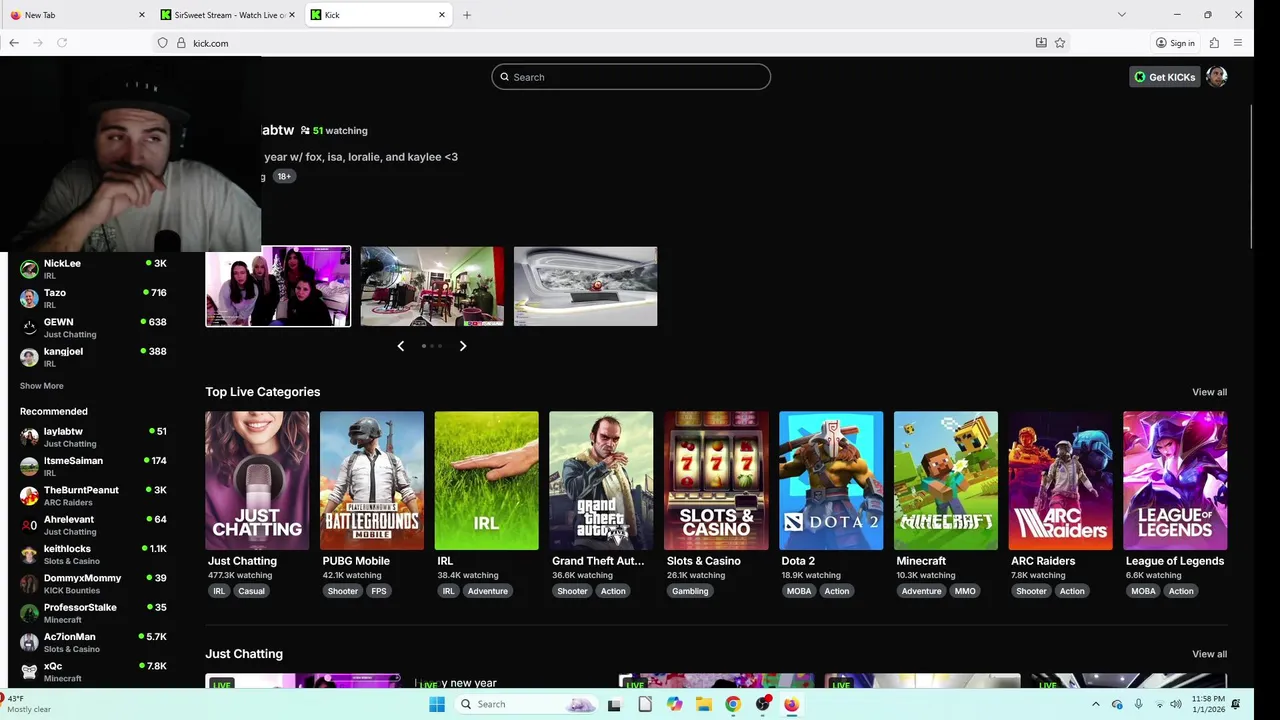Click the Firefox taskbar icon
The width and height of the screenshot is (1280, 720).
tap(791, 704)
